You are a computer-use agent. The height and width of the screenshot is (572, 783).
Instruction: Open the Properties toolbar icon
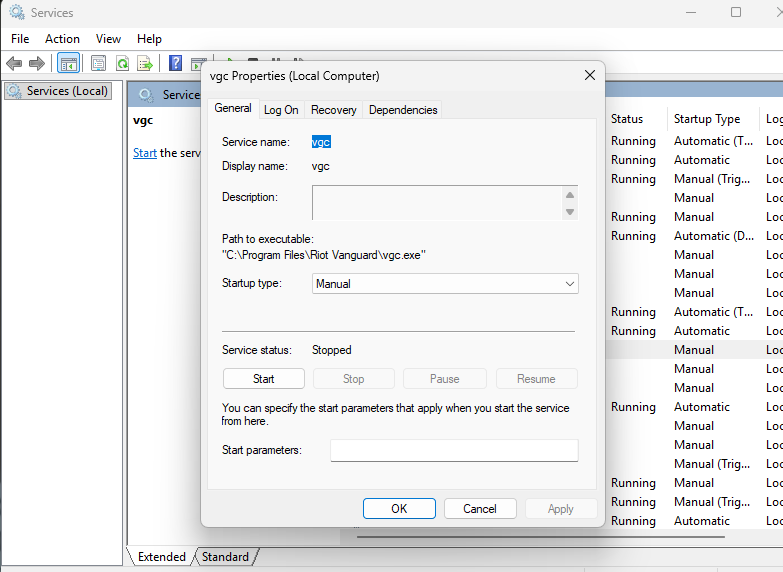[98, 63]
